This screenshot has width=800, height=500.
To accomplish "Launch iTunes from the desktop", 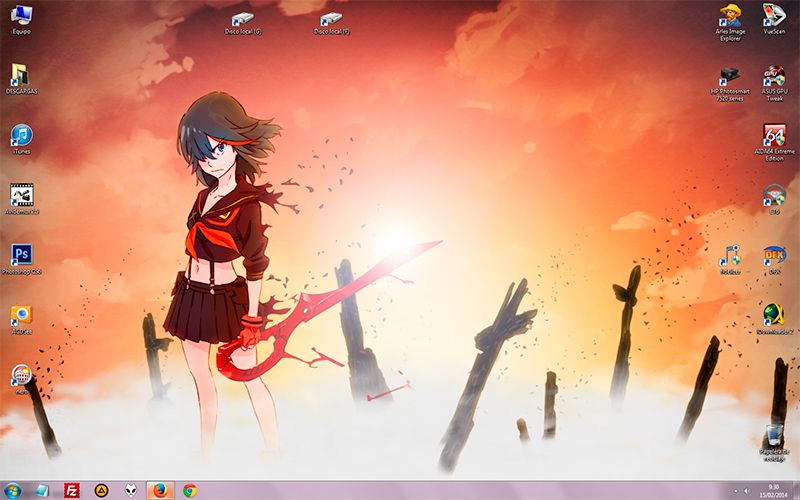I will (21, 139).
